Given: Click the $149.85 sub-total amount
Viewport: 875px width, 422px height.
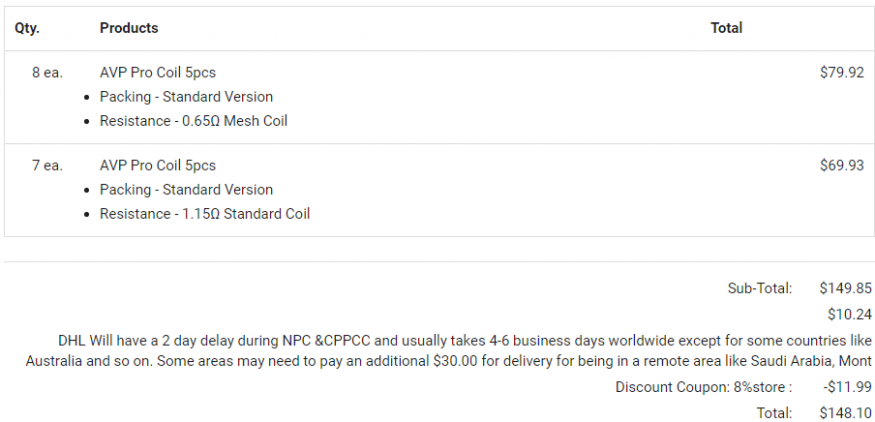Looking at the screenshot, I should 845,288.
